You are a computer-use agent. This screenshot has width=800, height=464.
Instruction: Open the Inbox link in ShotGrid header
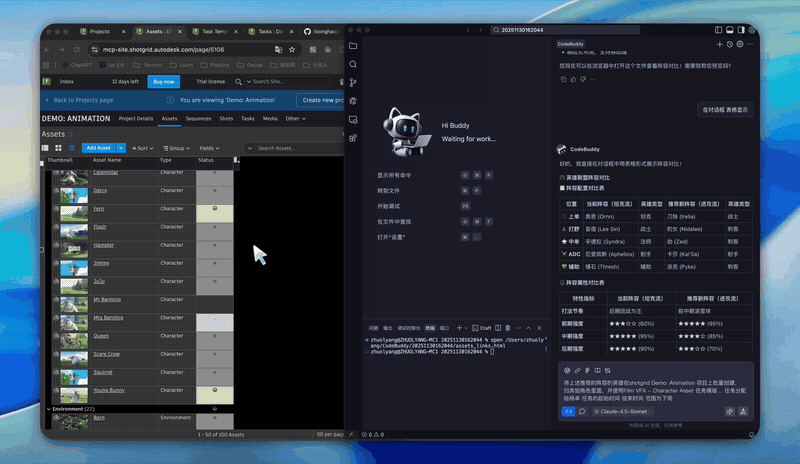(x=66, y=82)
